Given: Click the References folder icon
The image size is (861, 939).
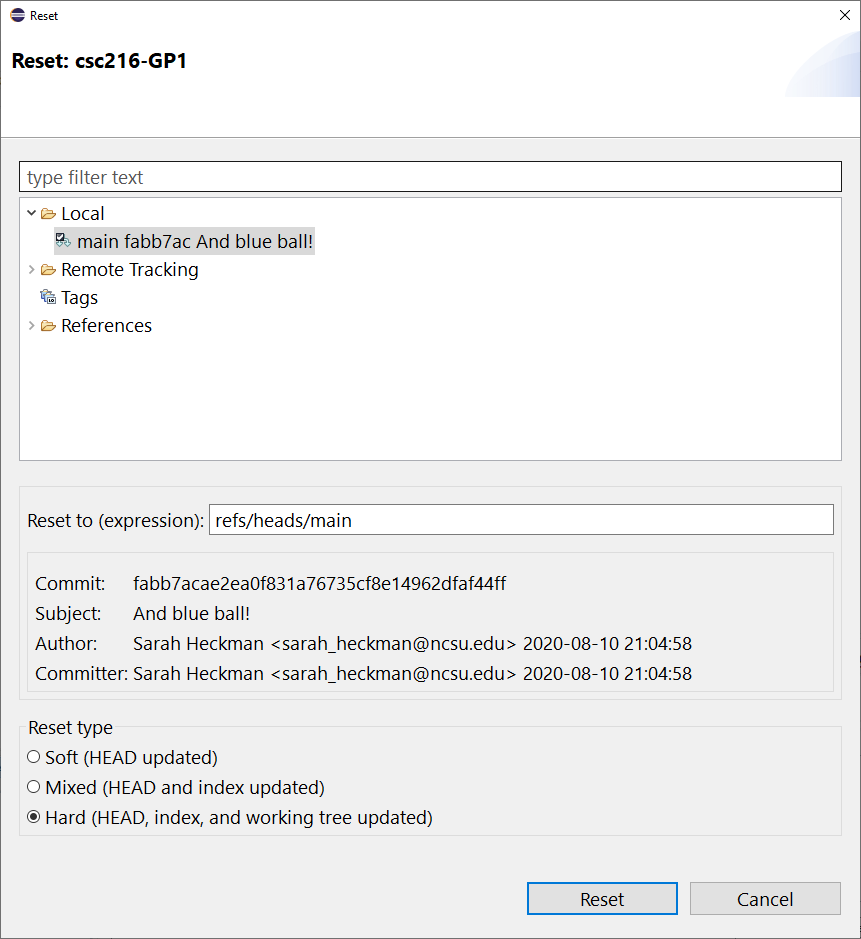Looking at the screenshot, I should pyautogui.click(x=48, y=326).
